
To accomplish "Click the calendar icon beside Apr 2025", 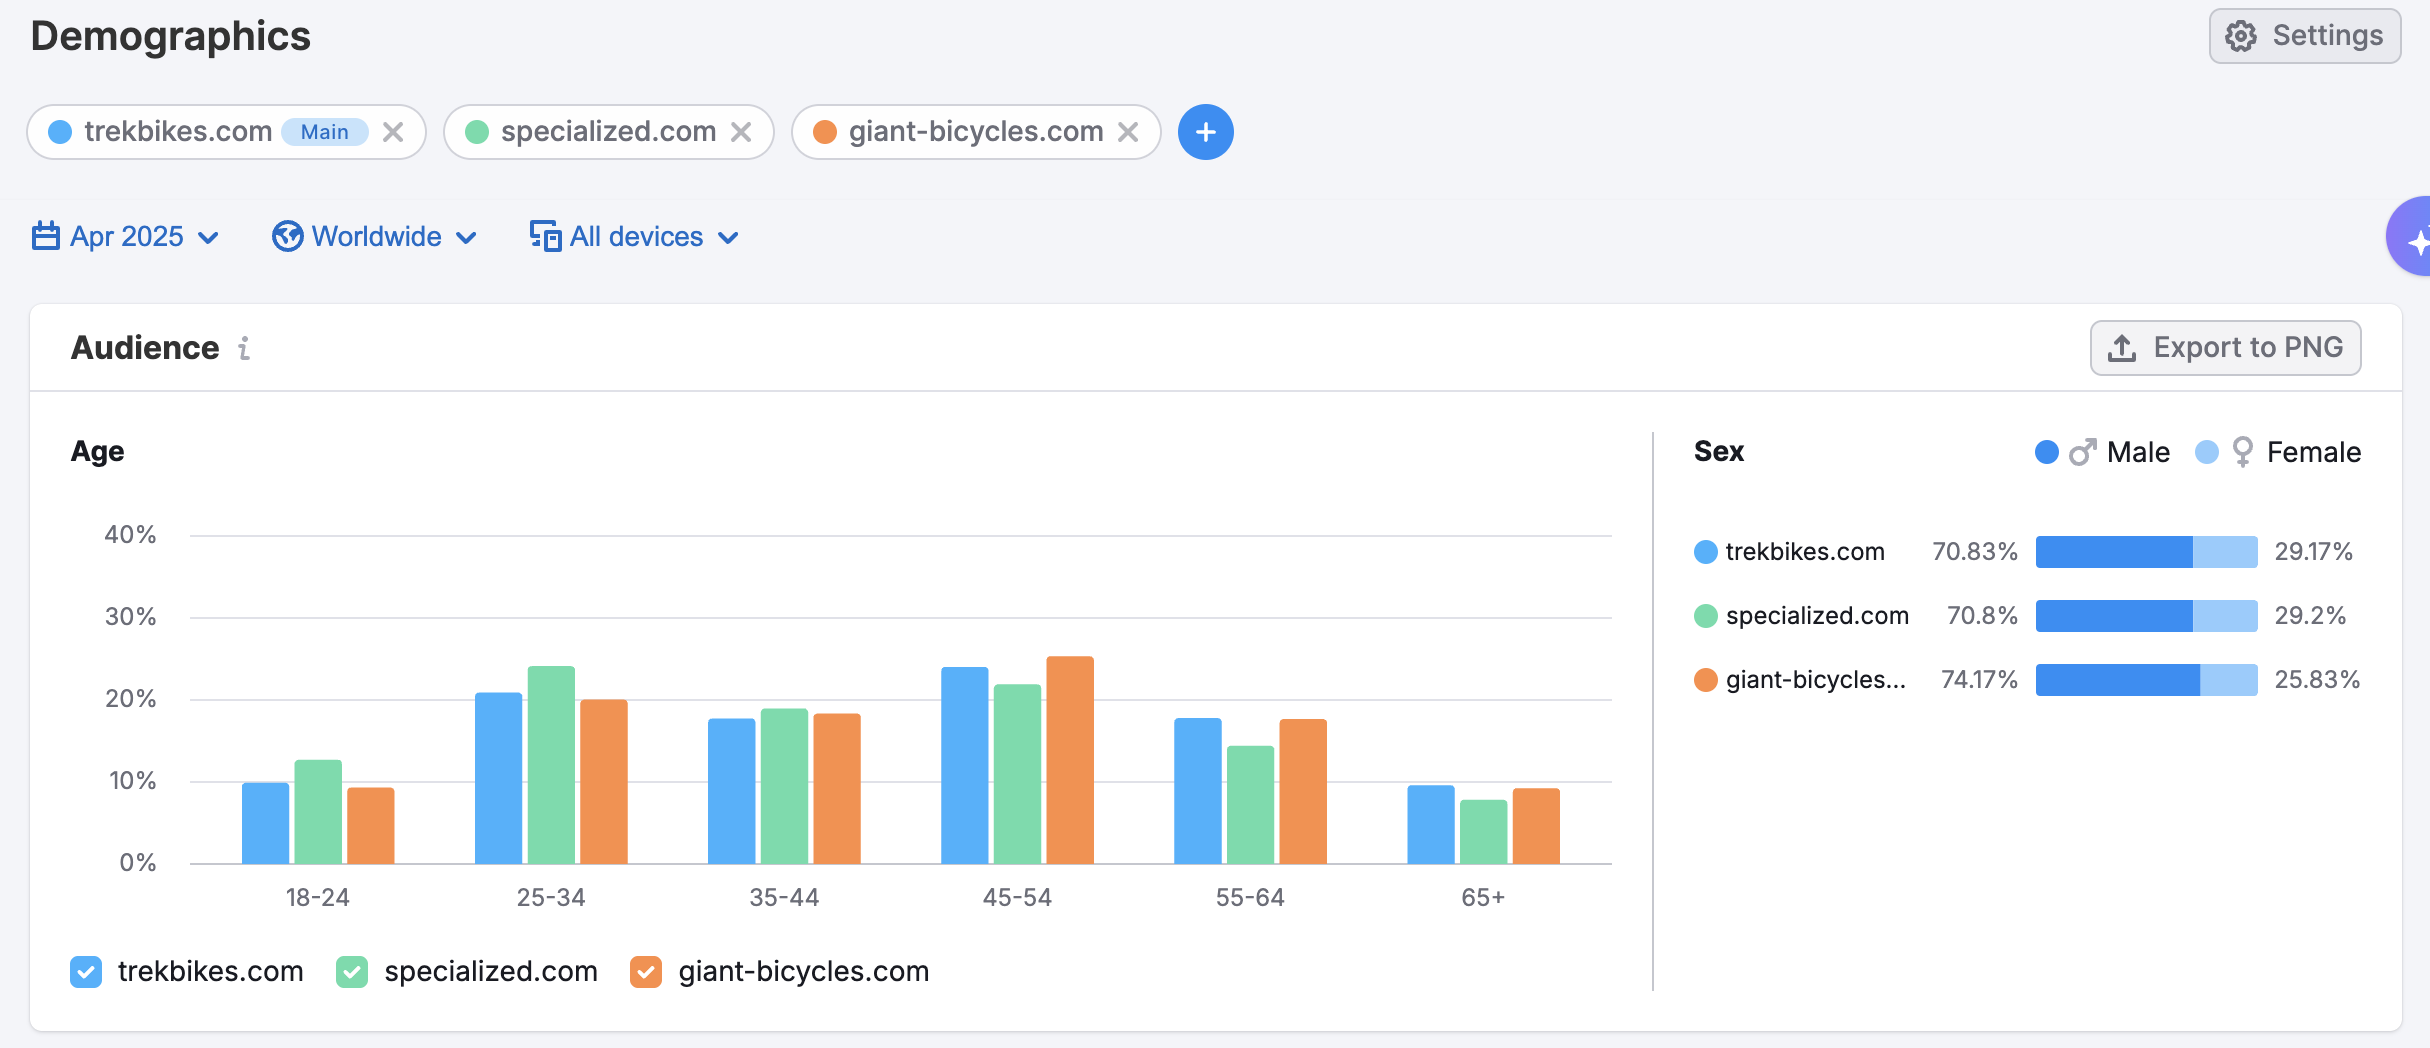I will 46,237.
